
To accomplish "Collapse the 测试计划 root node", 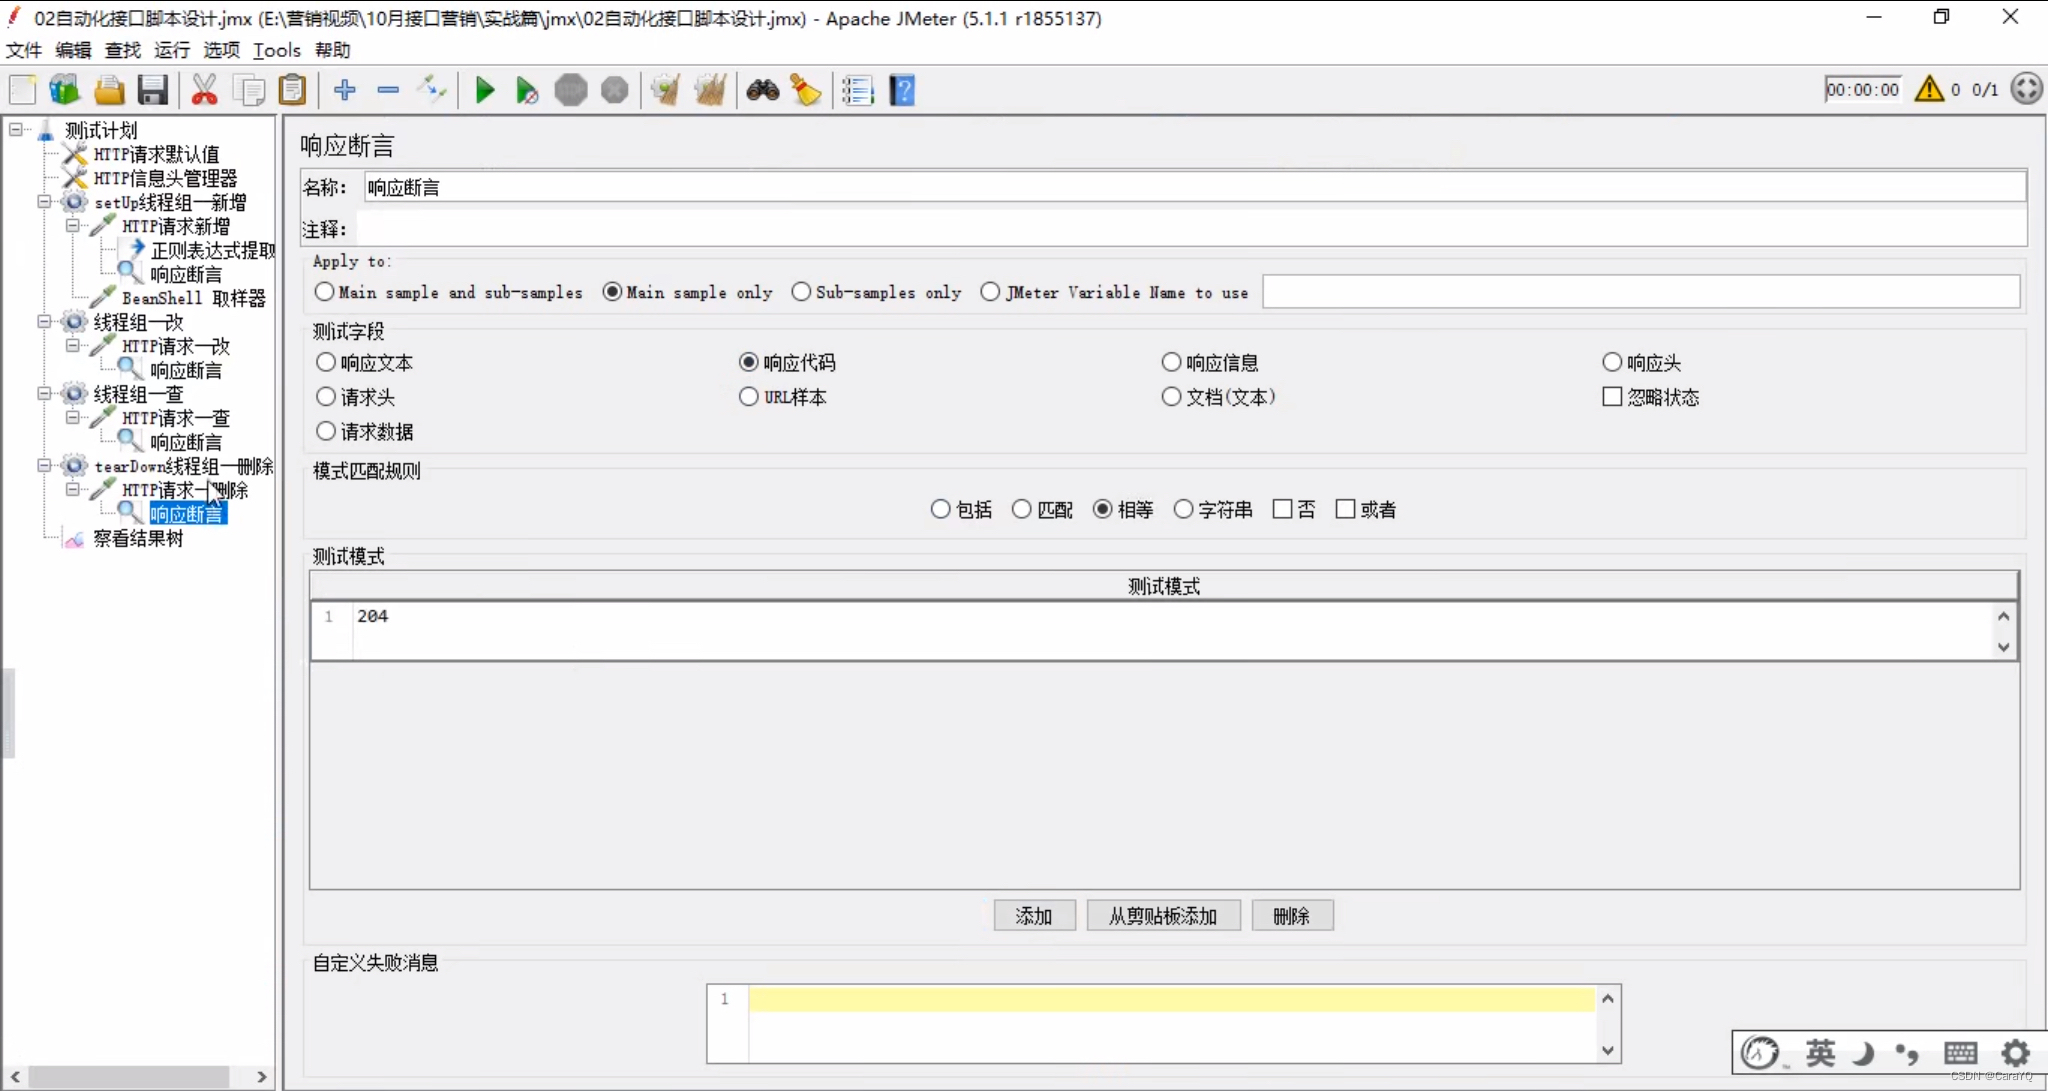I will click(x=15, y=129).
